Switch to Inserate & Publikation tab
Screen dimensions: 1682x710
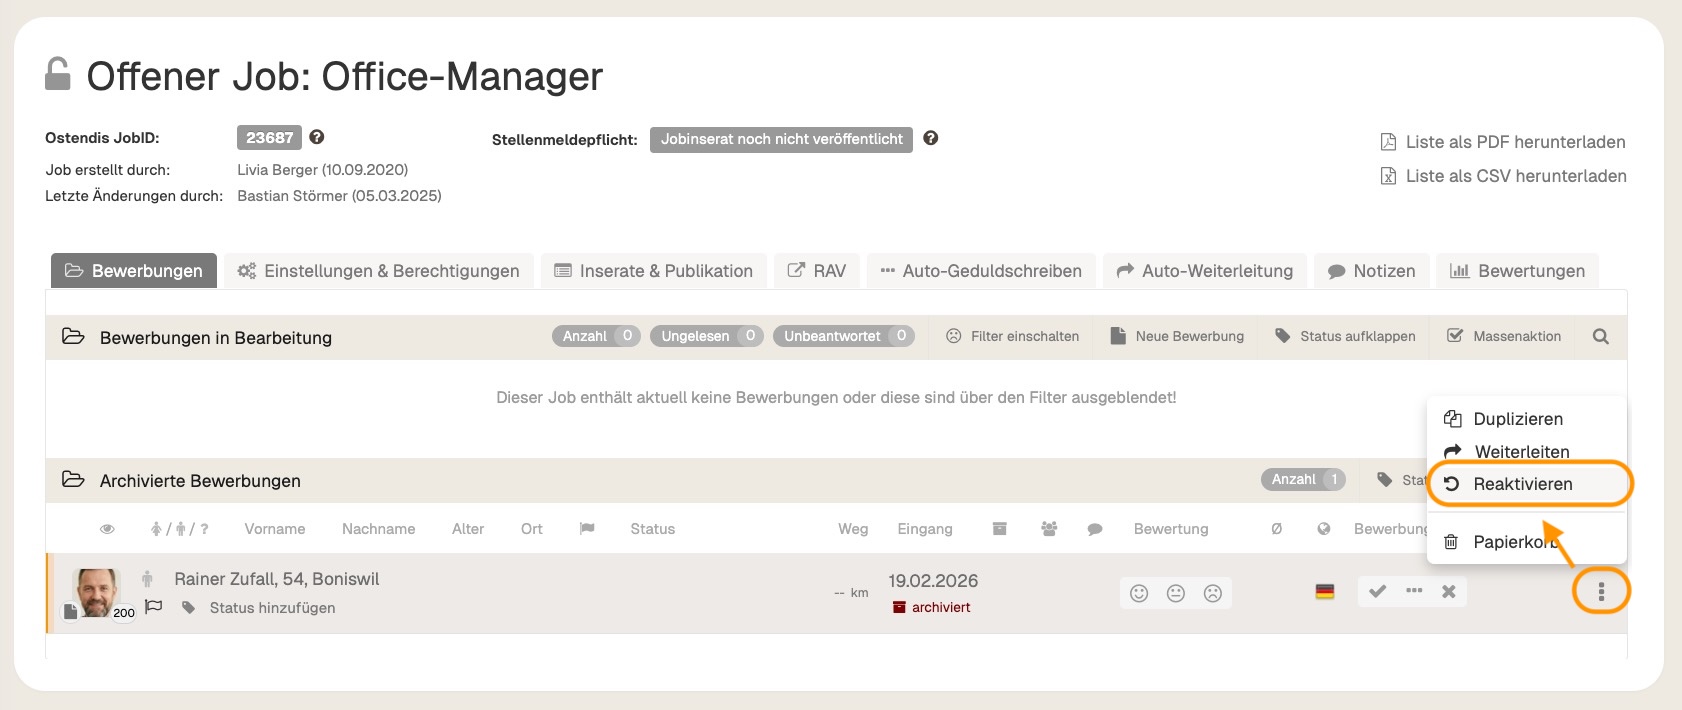click(654, 271)
